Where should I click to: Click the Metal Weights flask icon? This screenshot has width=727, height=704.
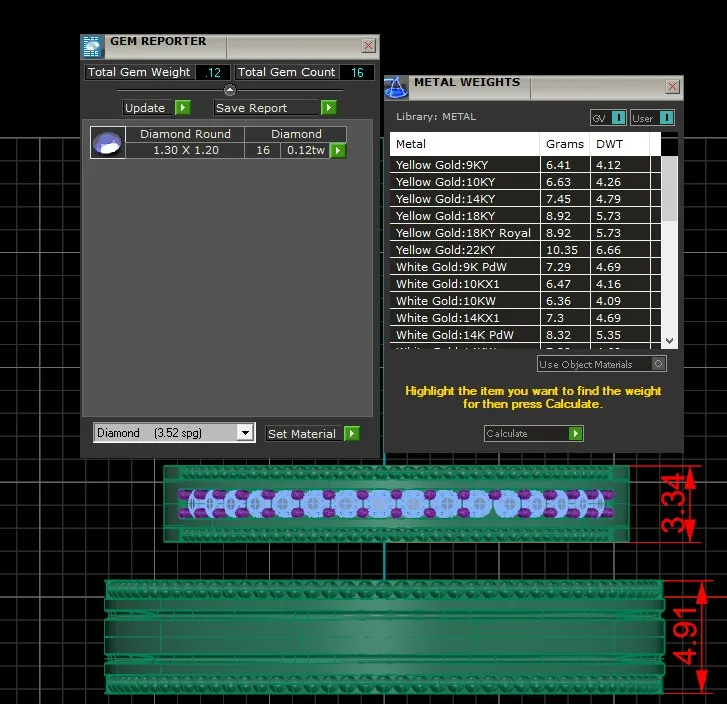pyautogui.click(x=395, y=88)
